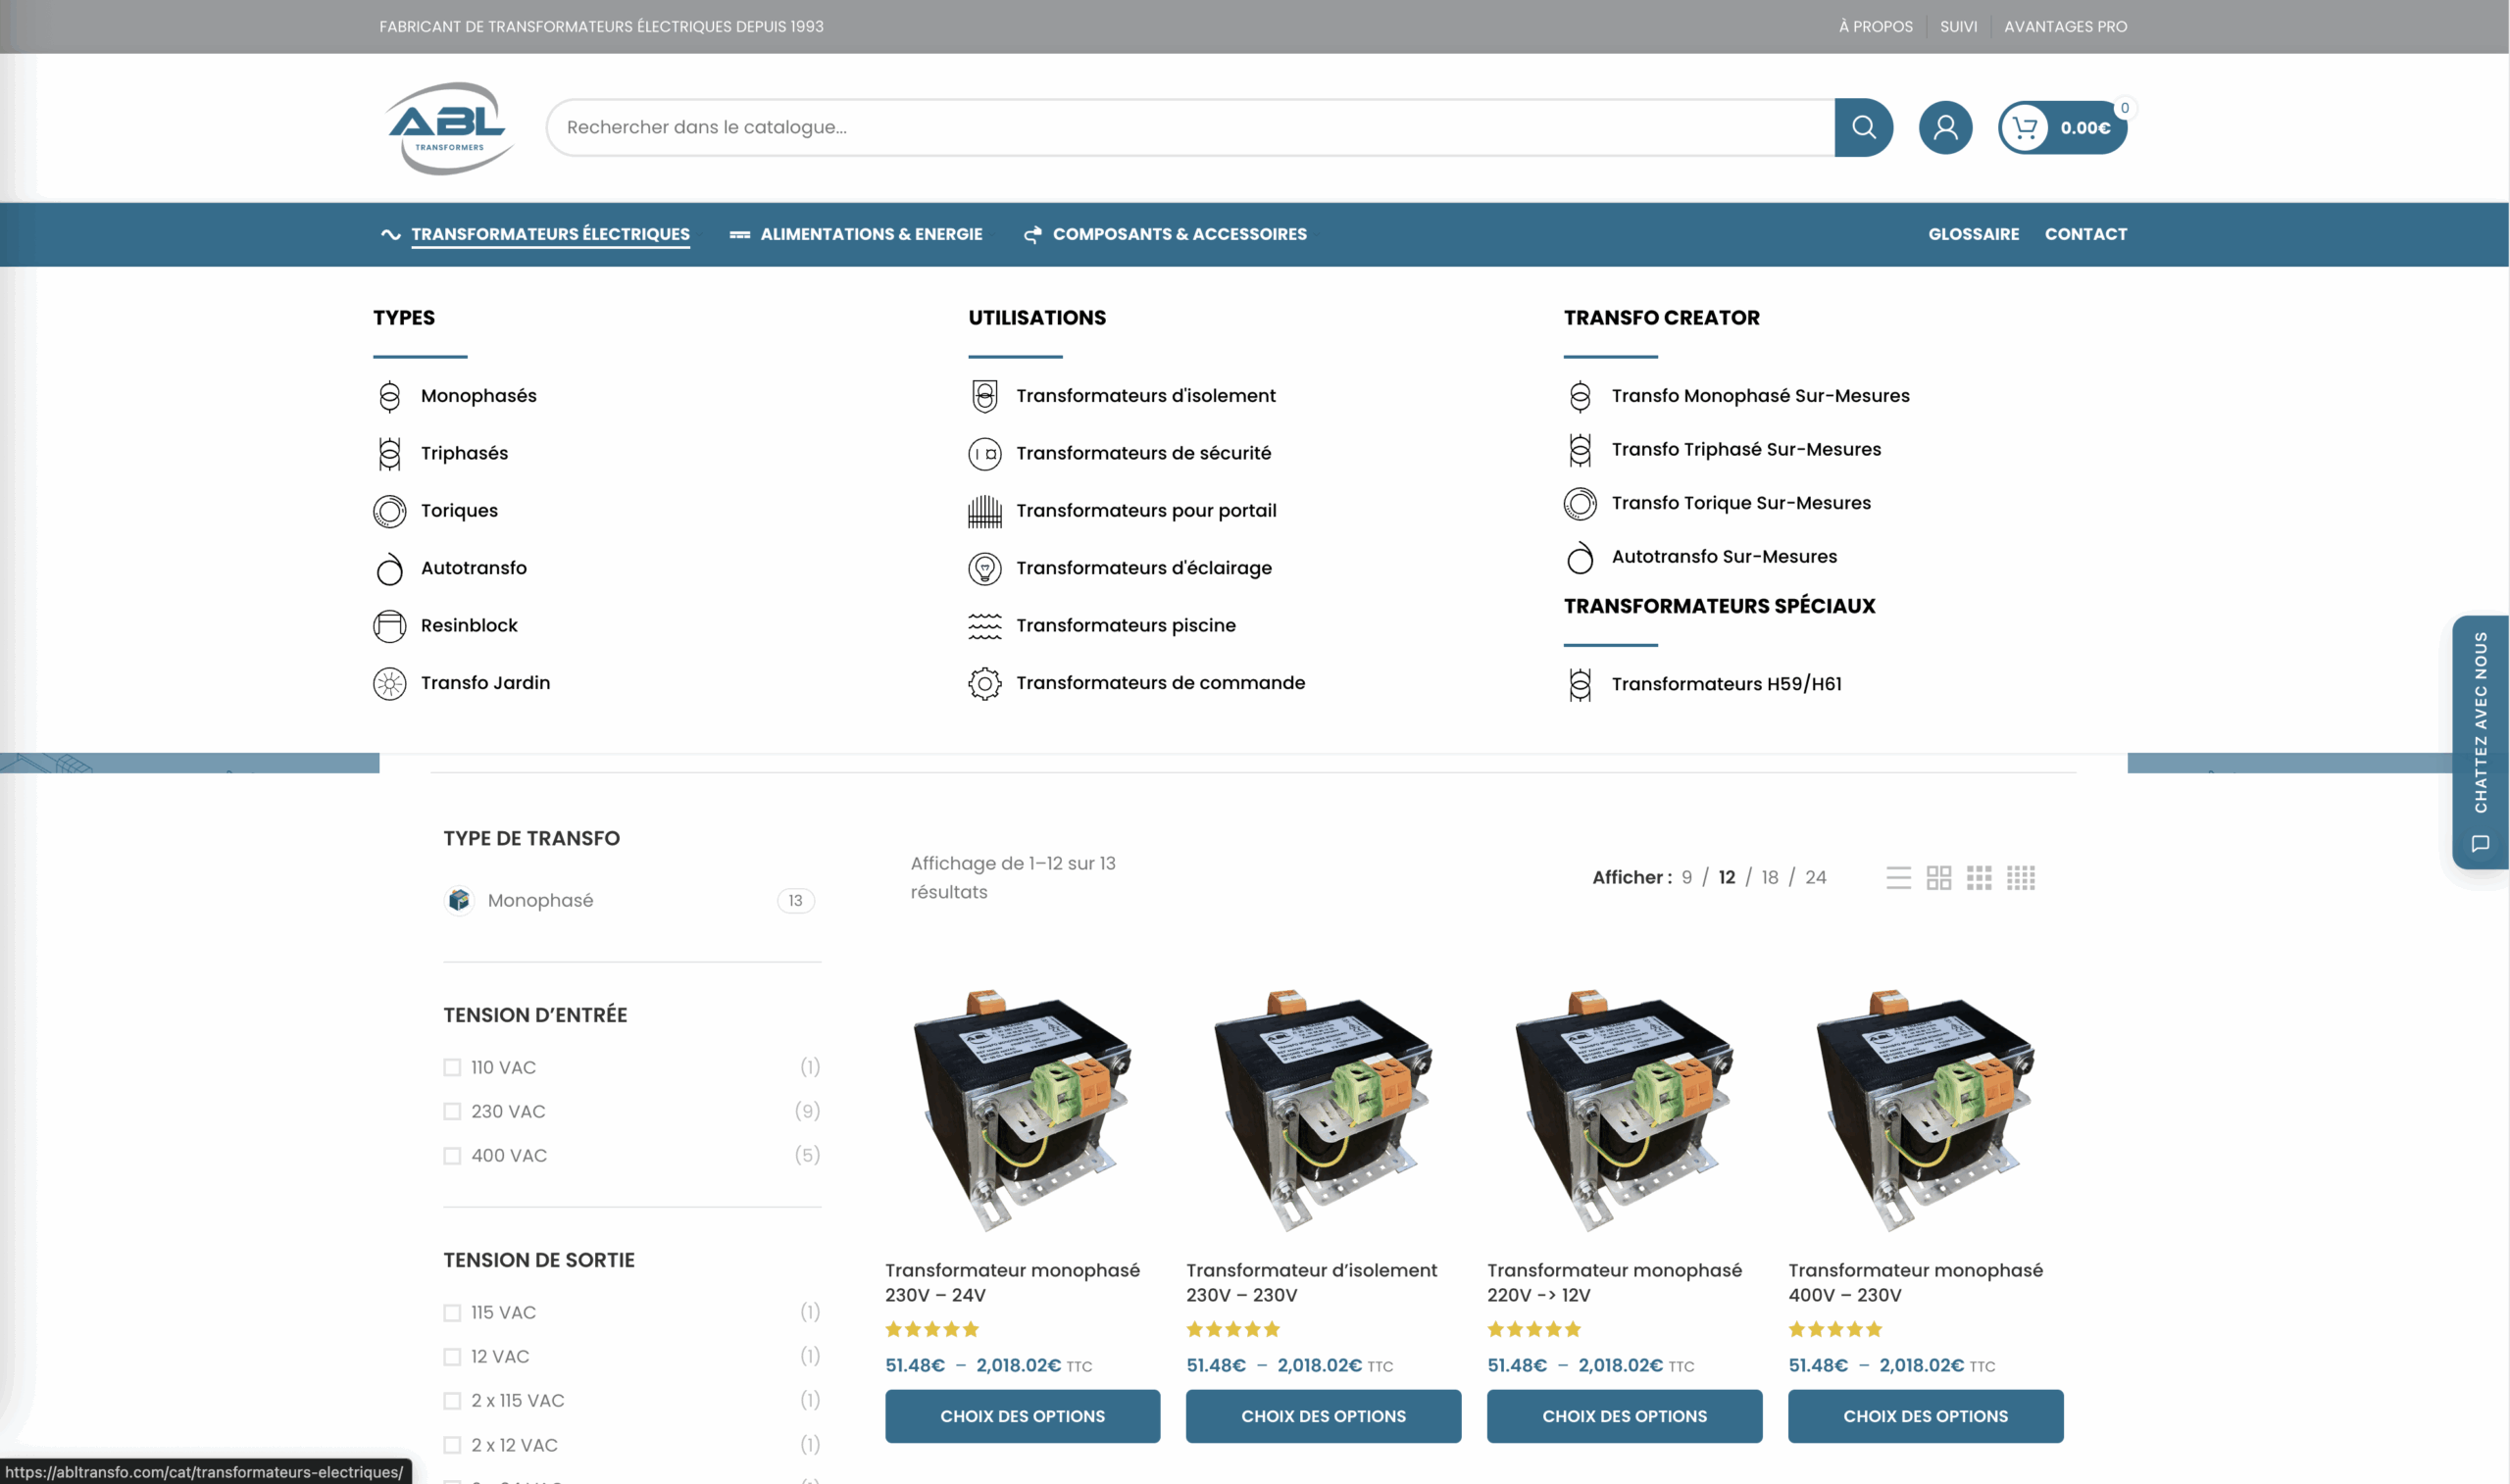Click the Toriques ring icon

(389, 511)
